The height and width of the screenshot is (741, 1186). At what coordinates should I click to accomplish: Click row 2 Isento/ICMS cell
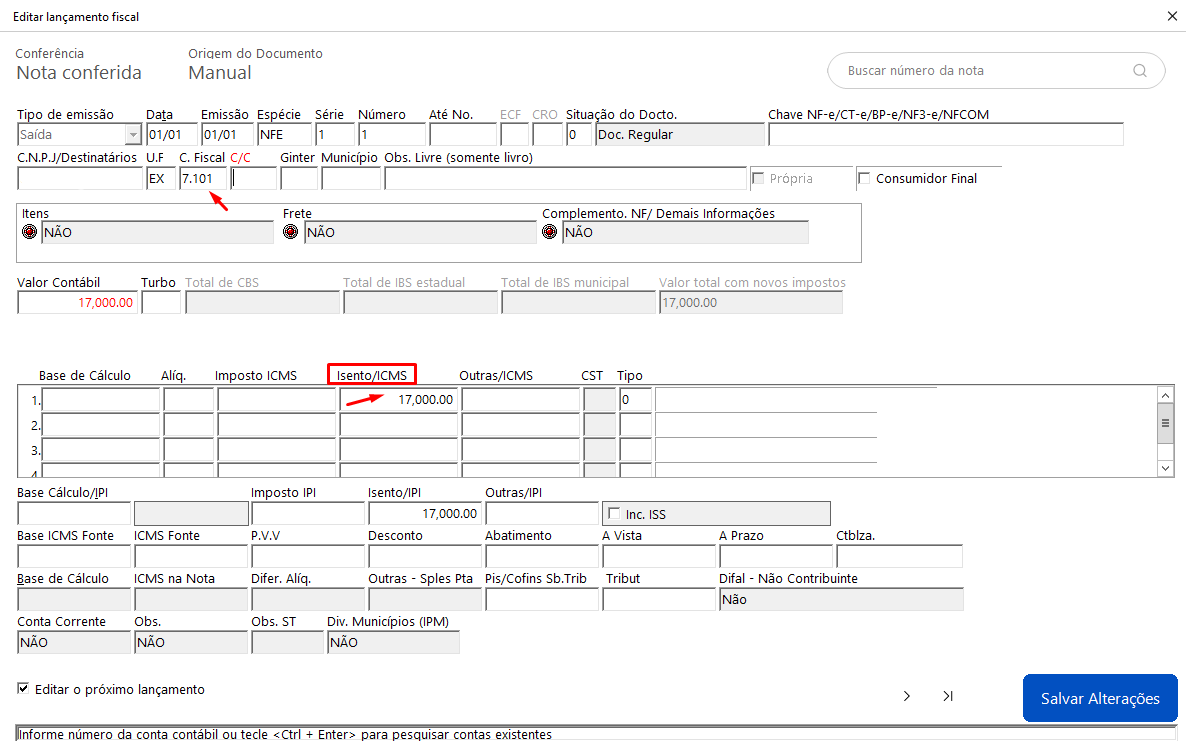click(x=398, y=425)
